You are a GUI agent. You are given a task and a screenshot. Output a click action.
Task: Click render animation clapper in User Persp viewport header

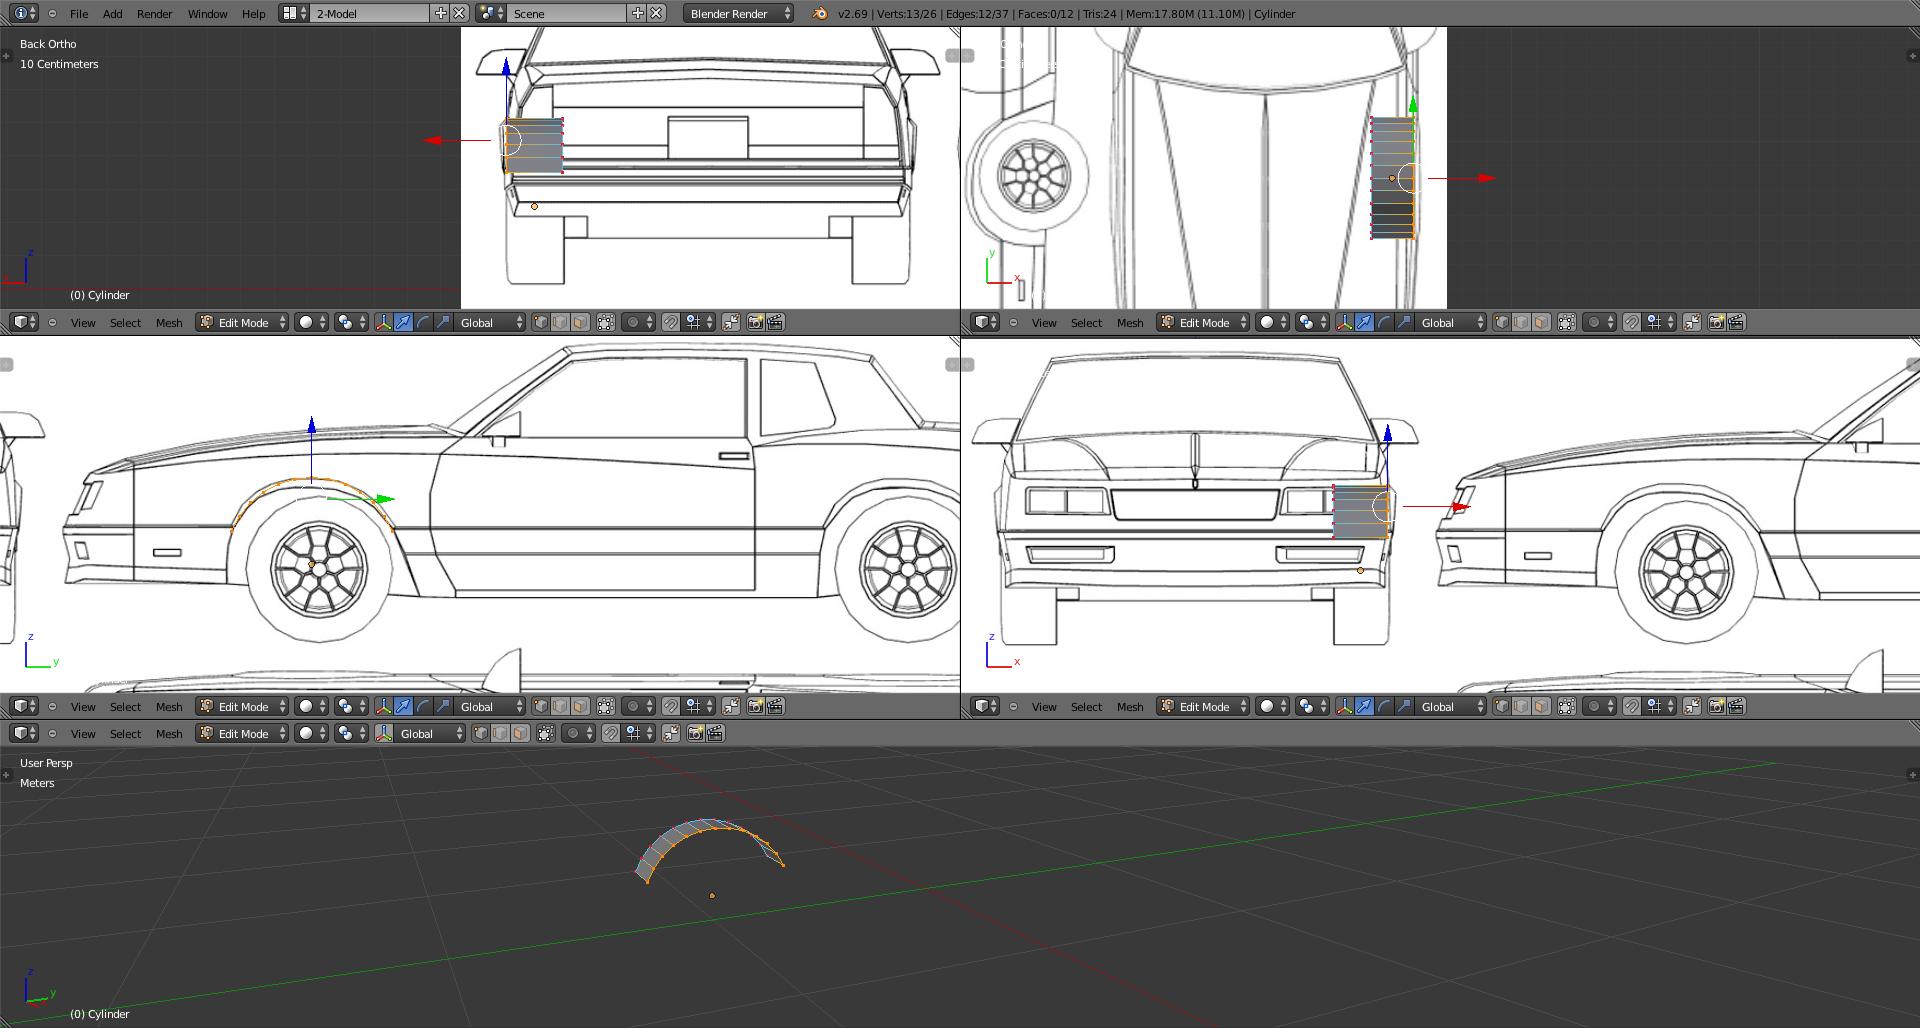(715, 733)
